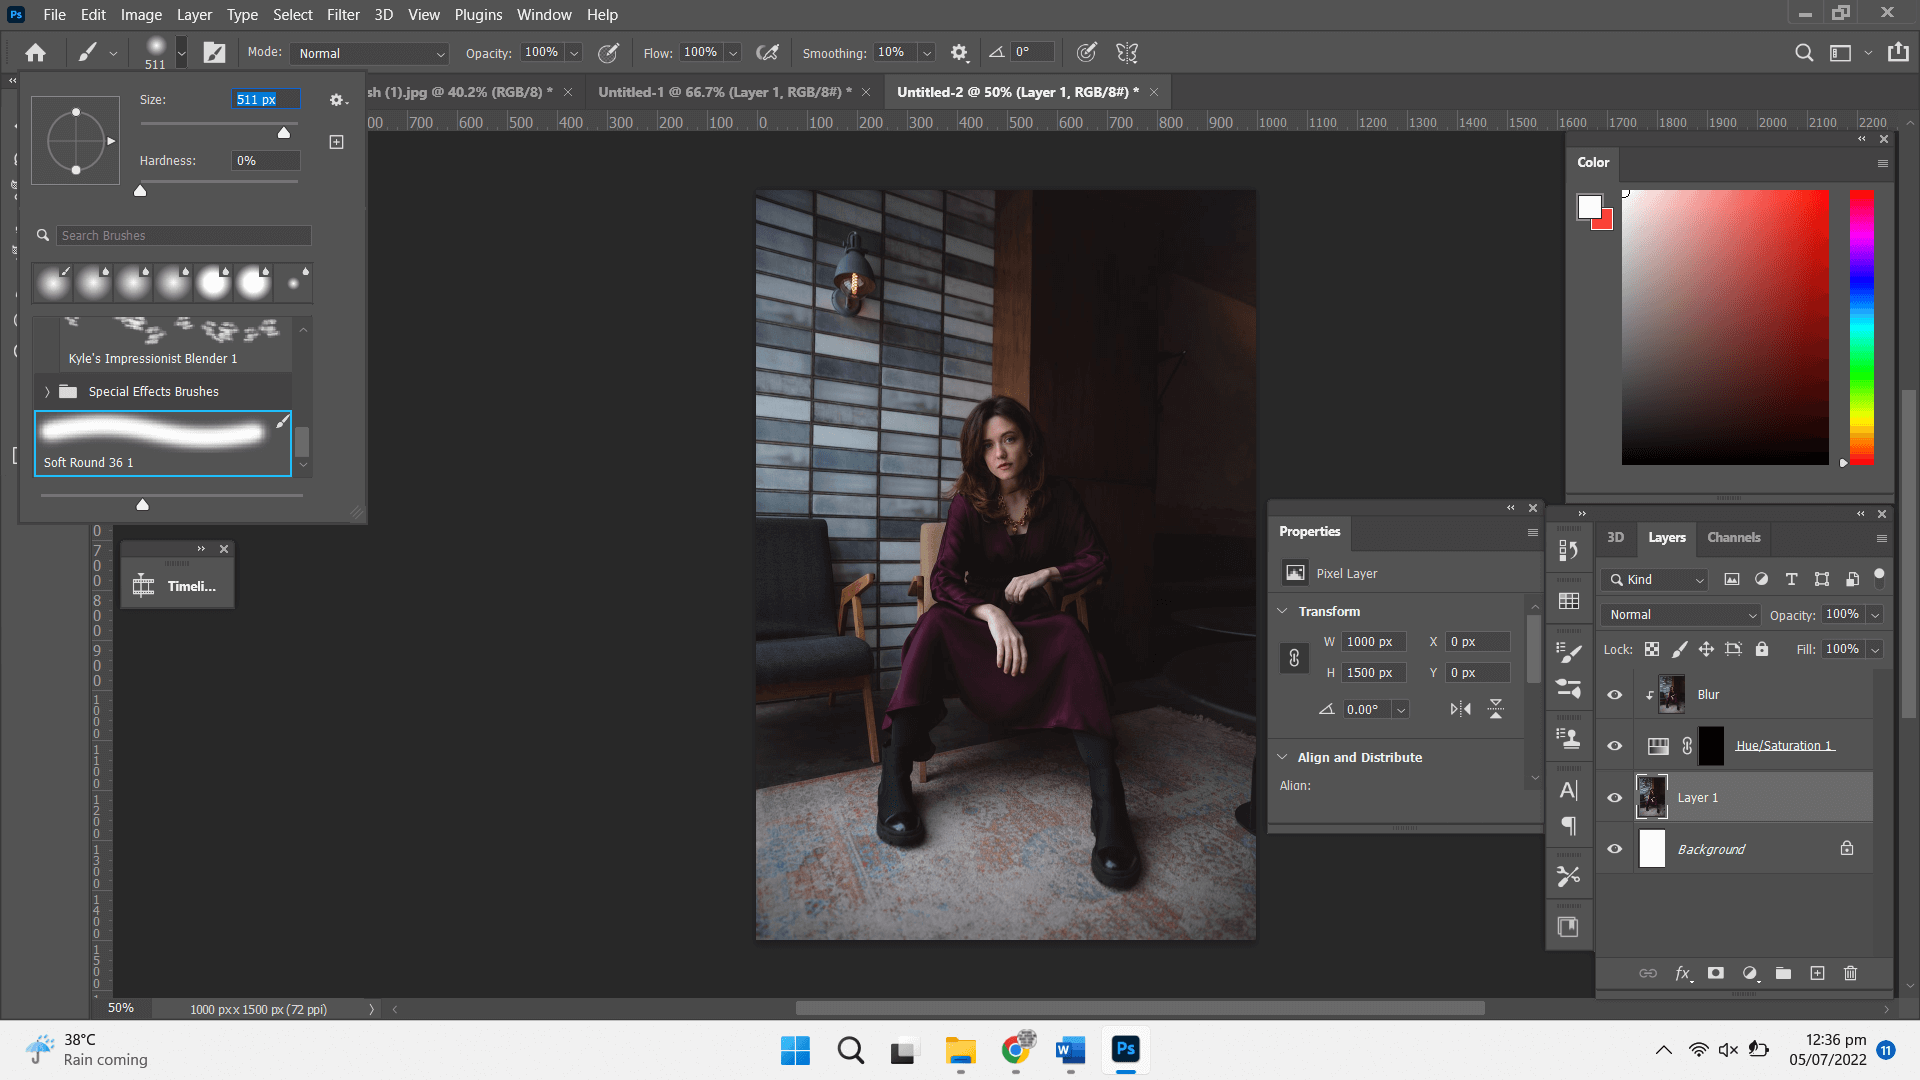1920x1080 pixels.
Task: Hide the Layer 1 visibility
Action: click(x=1614, y=796)
